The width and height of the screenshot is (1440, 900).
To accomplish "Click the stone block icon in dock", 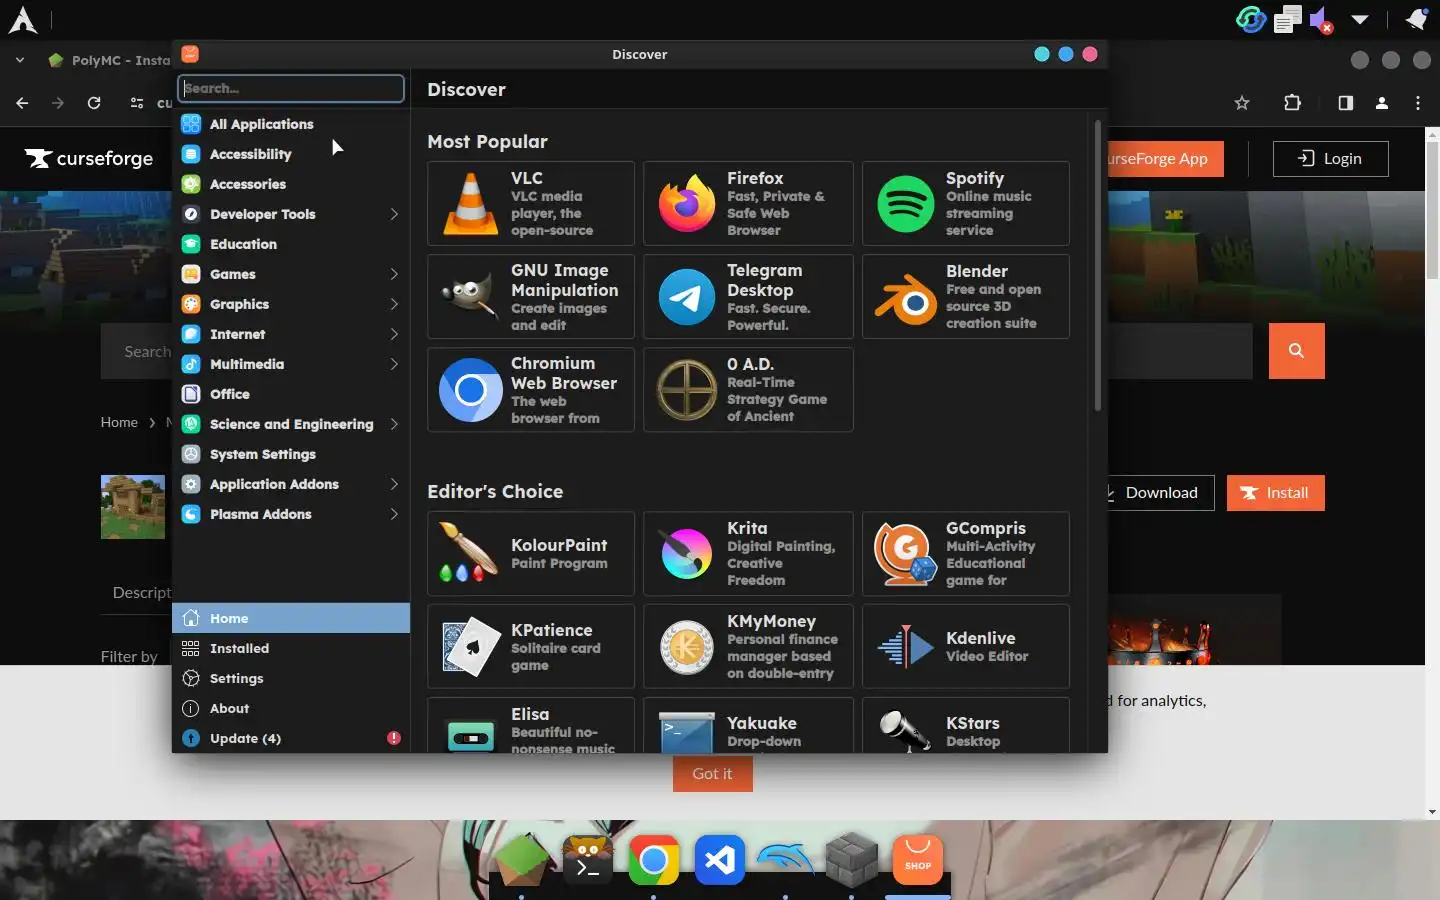I will pos(852,860).
